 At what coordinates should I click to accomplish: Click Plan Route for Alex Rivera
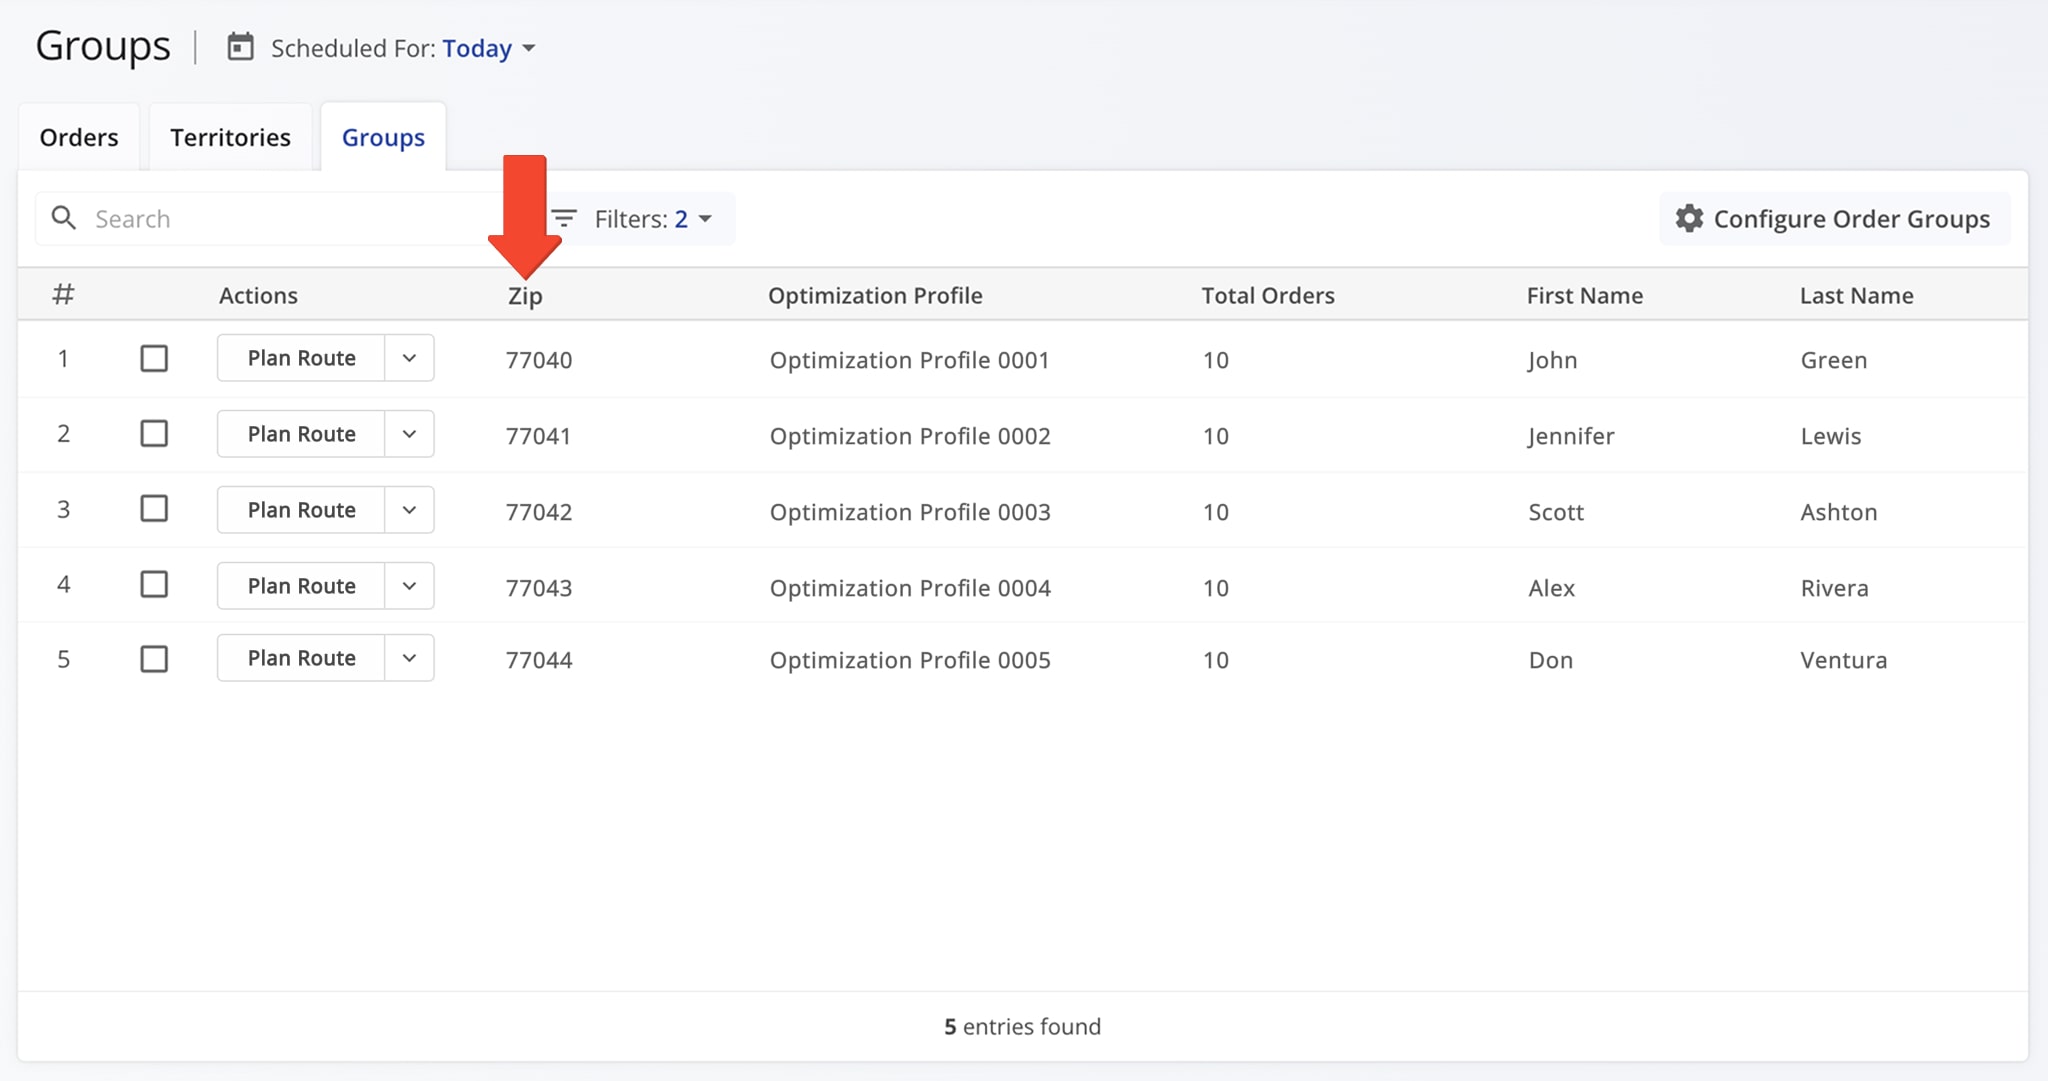301,586
